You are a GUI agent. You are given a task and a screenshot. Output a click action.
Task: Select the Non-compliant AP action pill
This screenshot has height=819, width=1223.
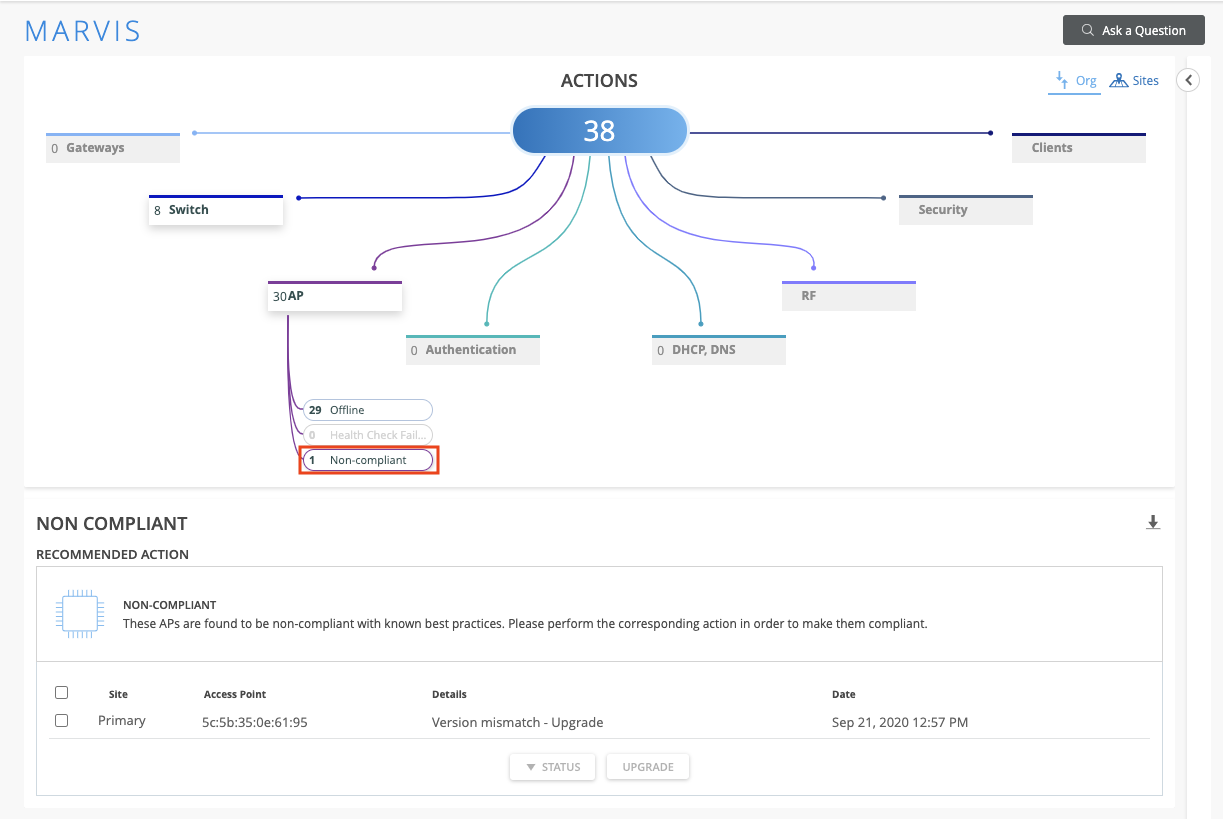(368, 460)
